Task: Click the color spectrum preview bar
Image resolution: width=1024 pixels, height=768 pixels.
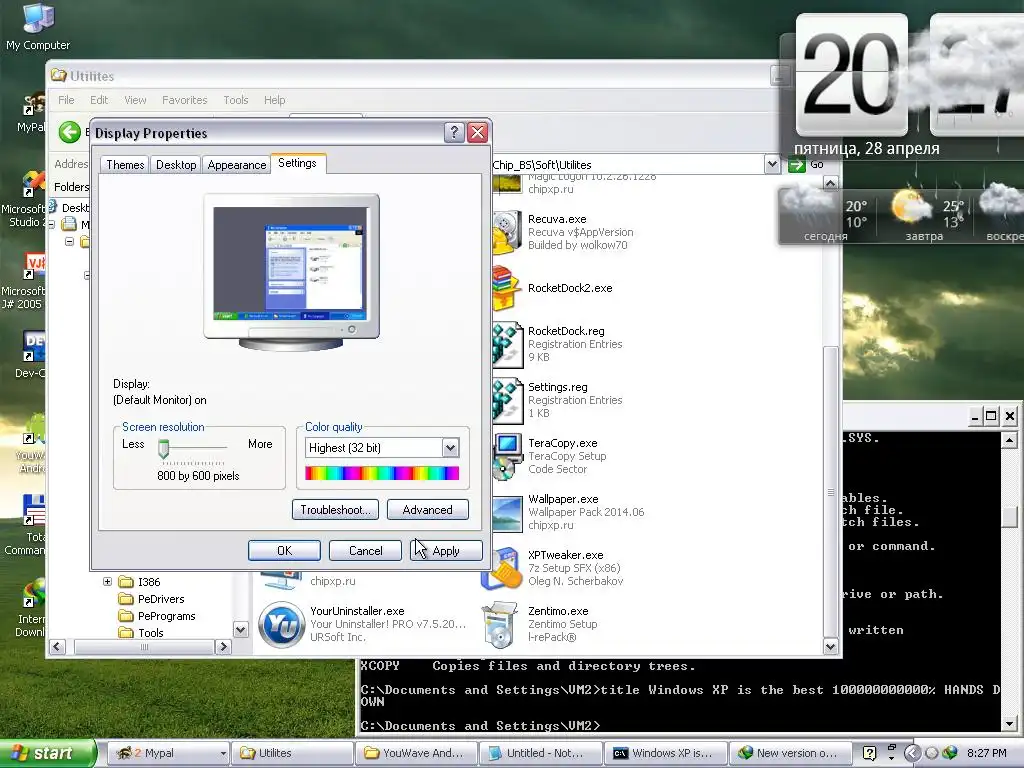Action: click(382, 473)
